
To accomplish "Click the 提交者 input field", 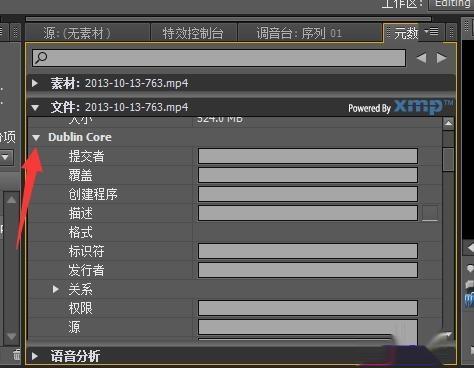I will (308, 156).
